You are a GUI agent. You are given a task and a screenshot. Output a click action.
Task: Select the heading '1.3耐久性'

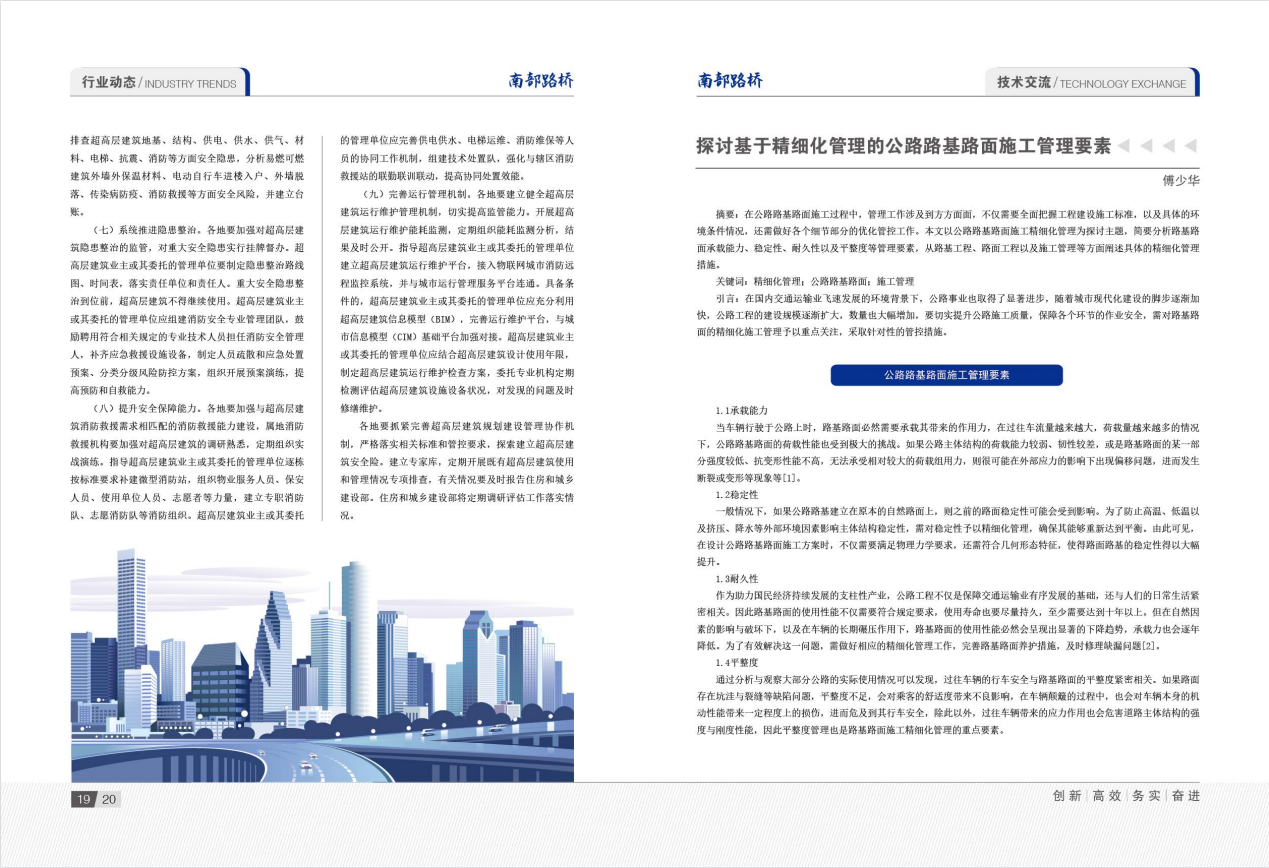[x=737, y=579]
